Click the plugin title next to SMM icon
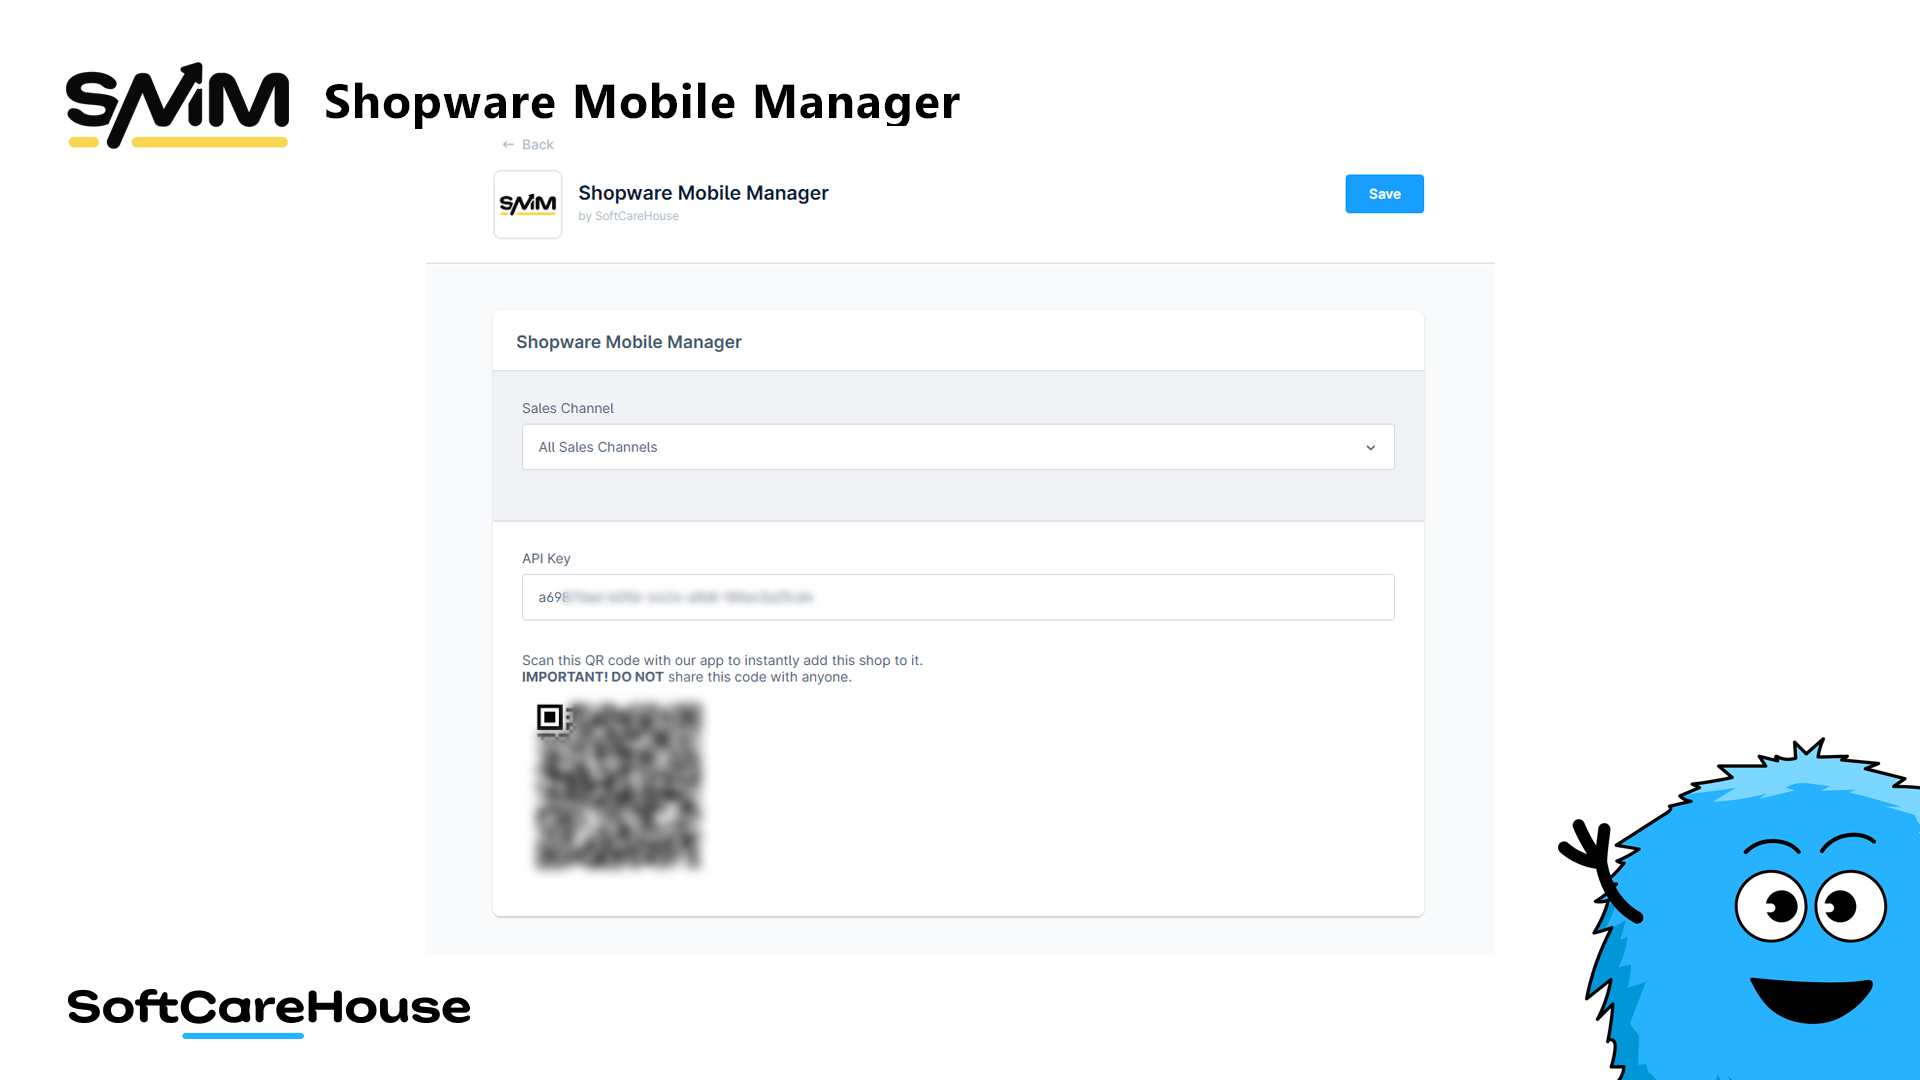The width and height of the screenshot is (1920, 1080). 703,193
